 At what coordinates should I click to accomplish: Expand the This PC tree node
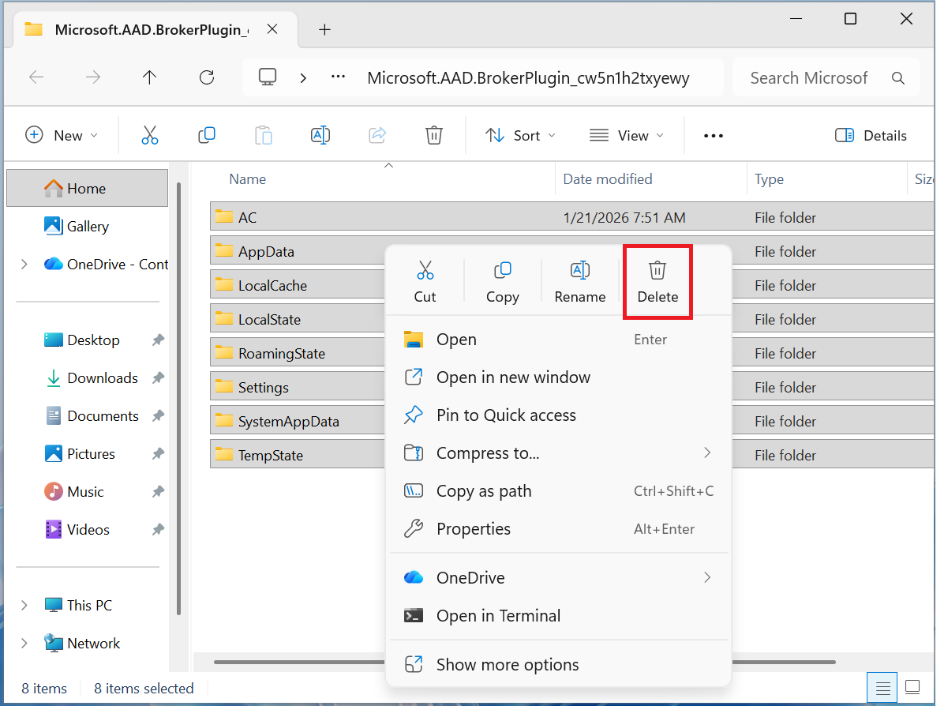24,605
